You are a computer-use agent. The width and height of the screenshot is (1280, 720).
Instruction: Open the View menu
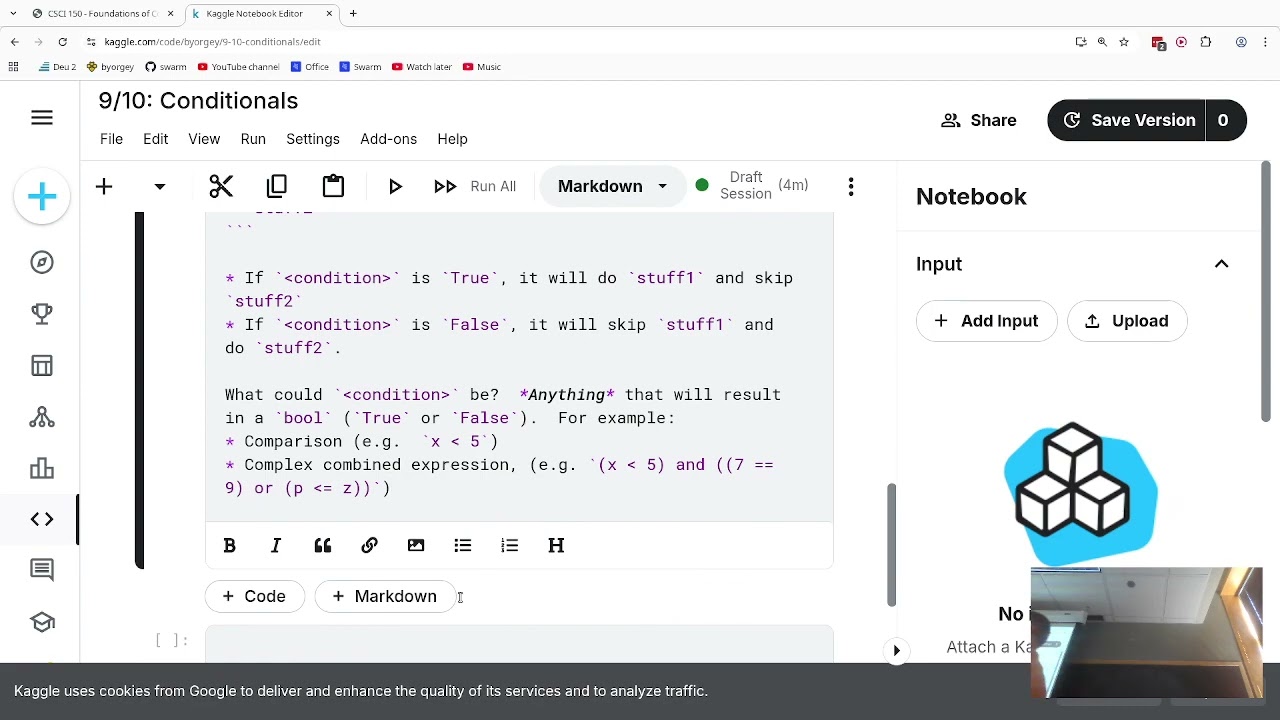[x=204, y=139]
